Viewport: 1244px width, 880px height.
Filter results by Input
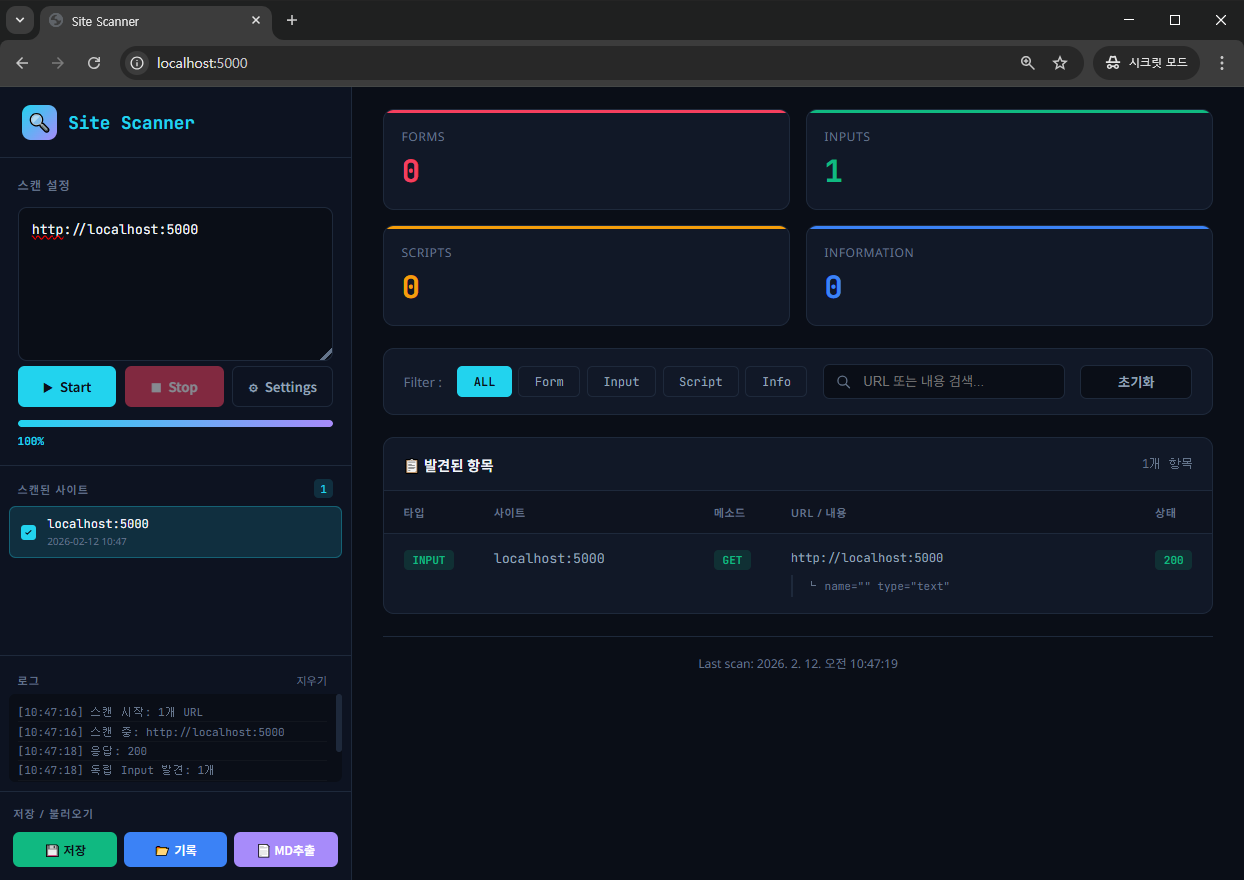click(621, 382)
